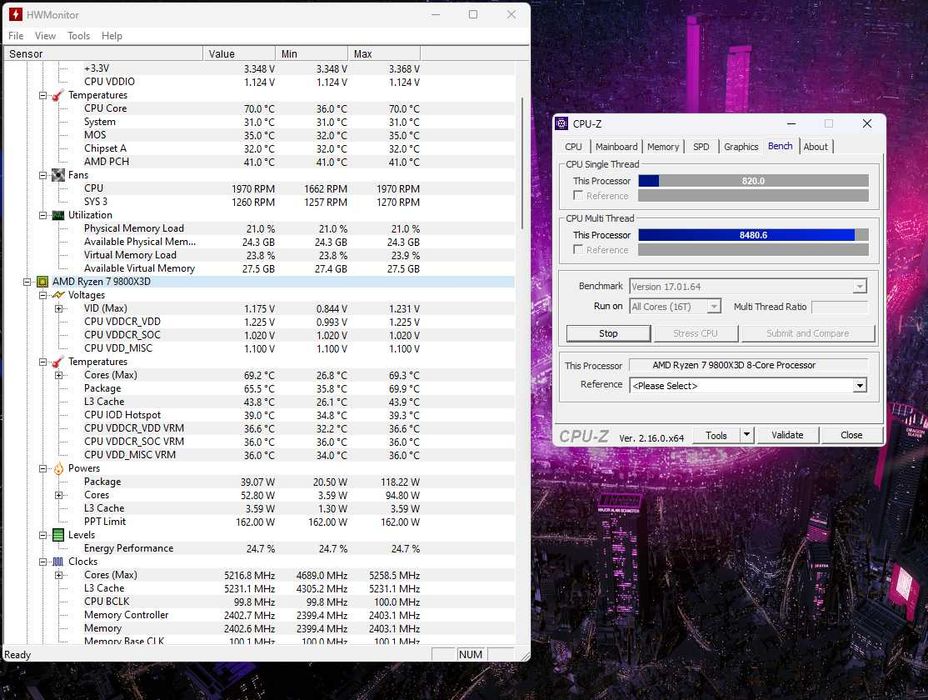The width and height of the screenshot is (928, 700).
Task: Click Submit and Compare button
Action: coord(808,334)
